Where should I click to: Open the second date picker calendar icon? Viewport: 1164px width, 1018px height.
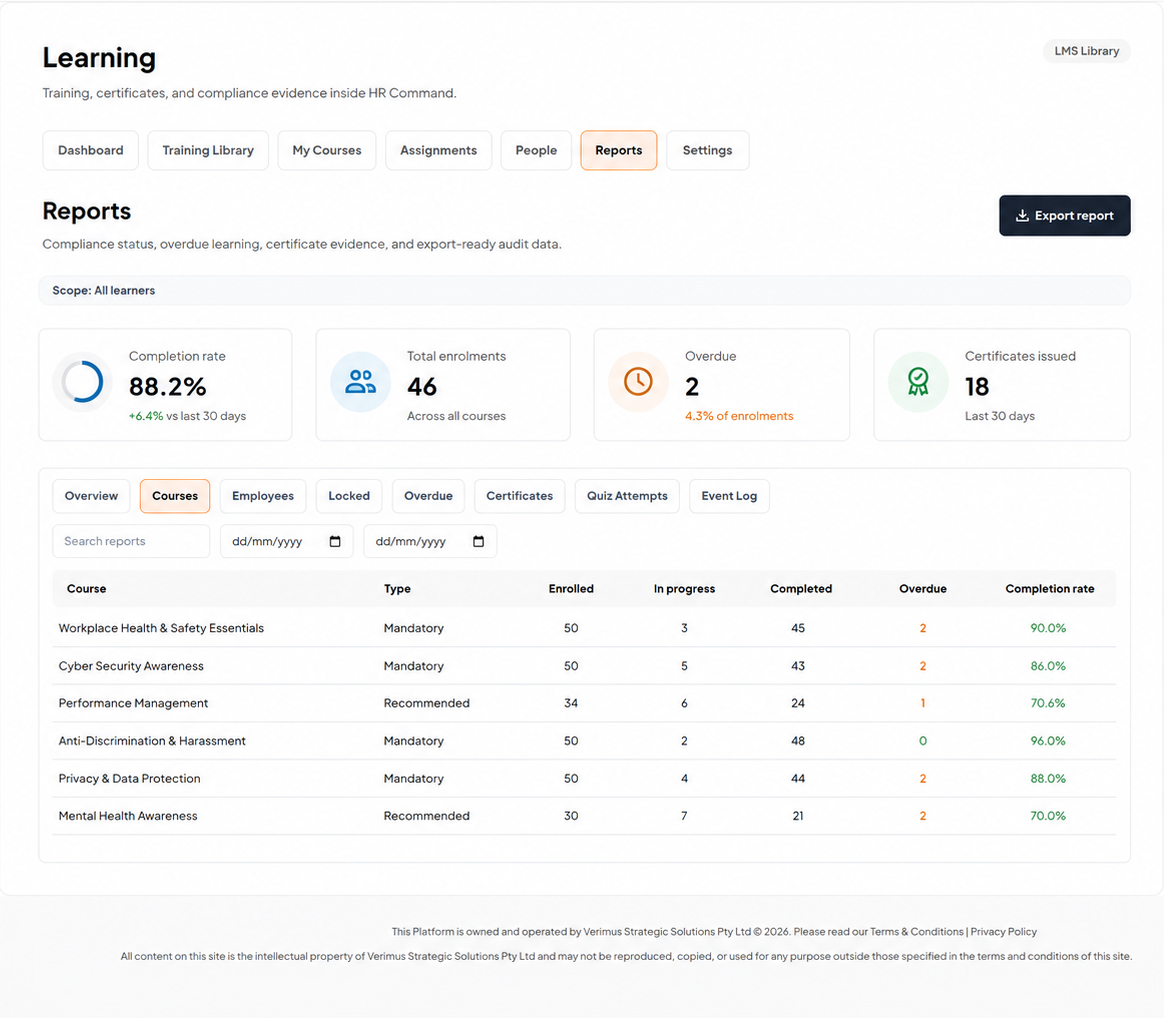(x=479, y=541)
